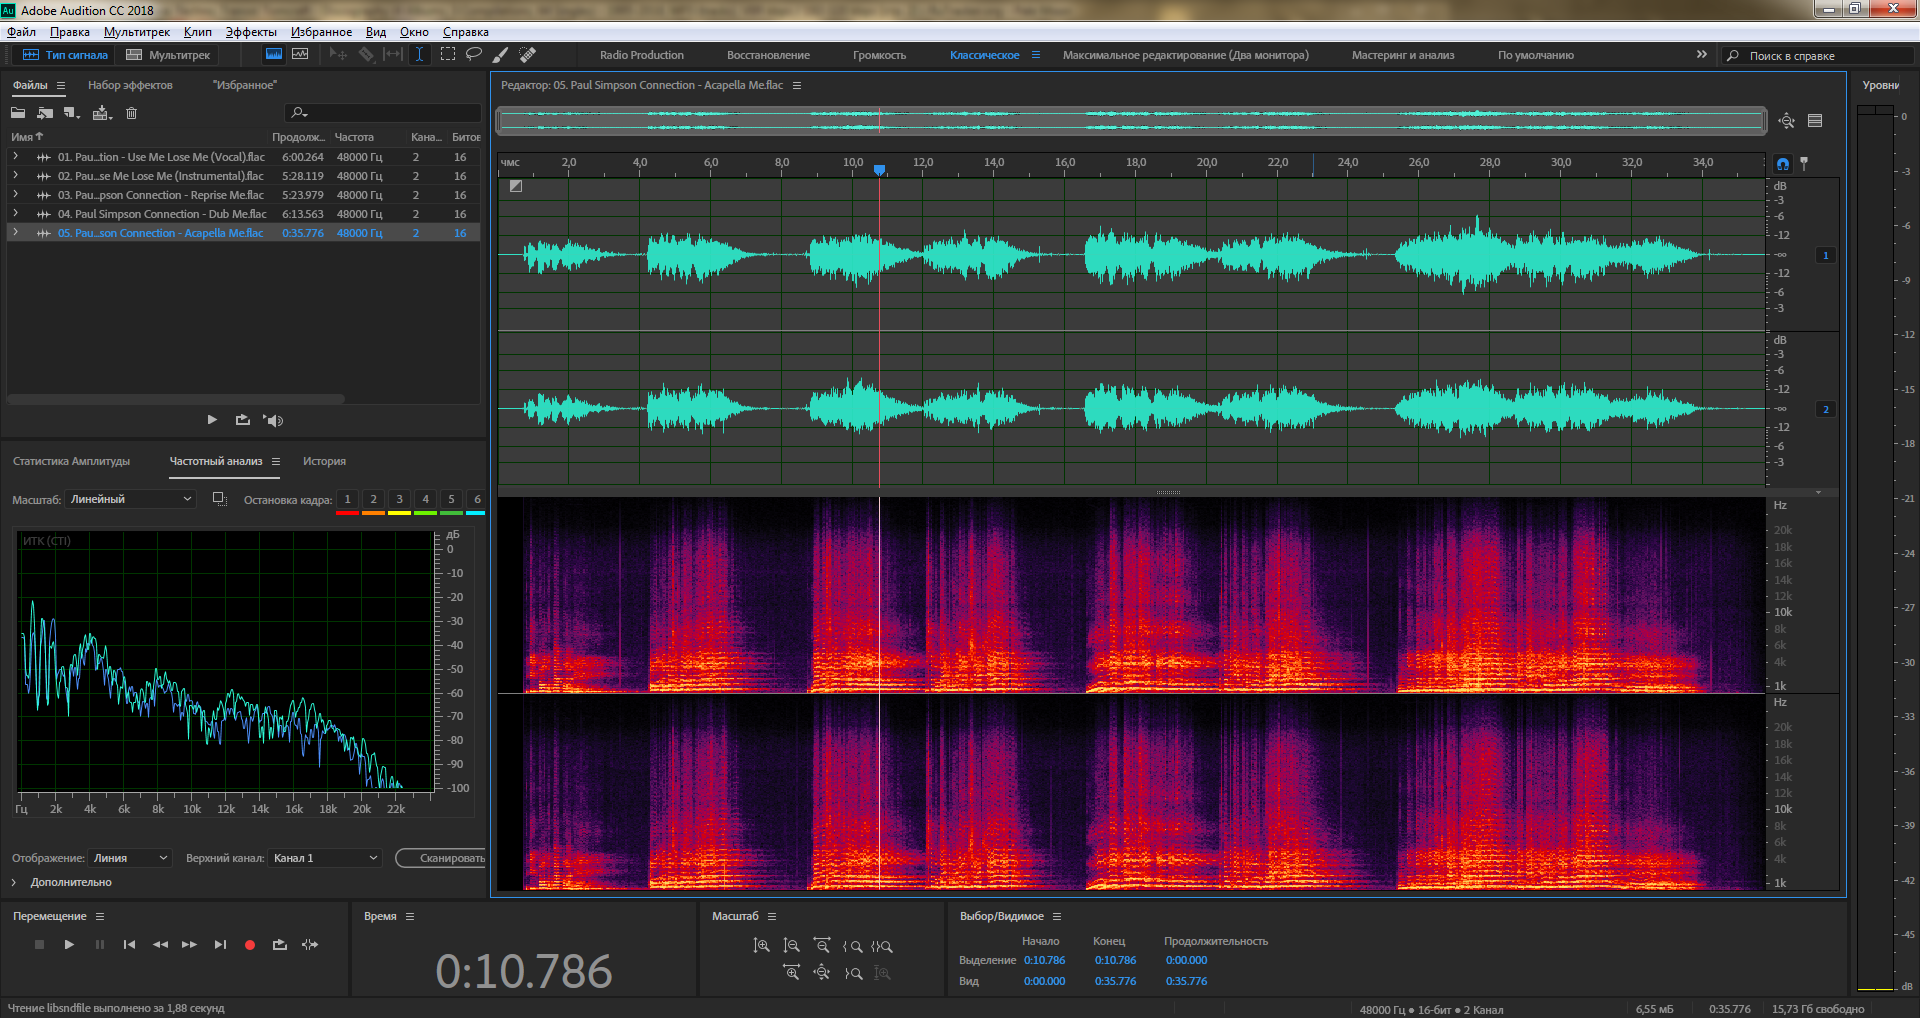Image resolution: width=1920 pixels, height=1018 pixels.
Task: Select the Radio Production workspace
Action: point(642,55)
